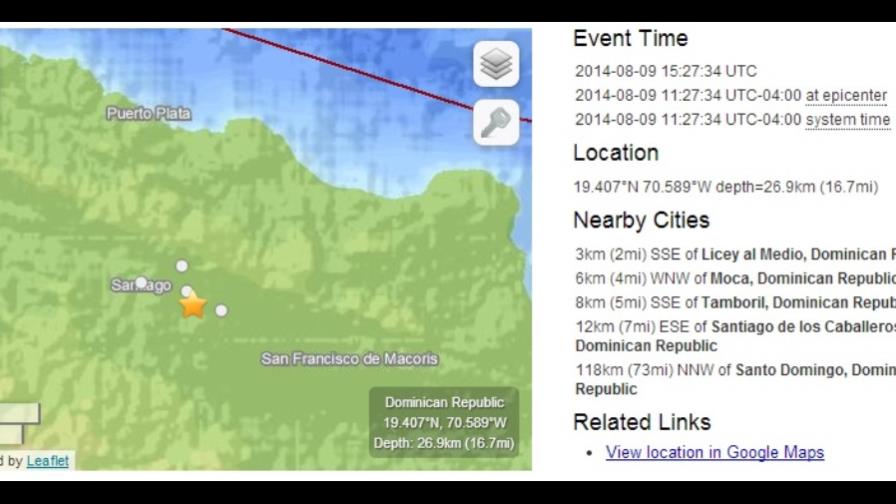Select the white dot just above the star
This screenshot has width=896, height=504.
pos(186,291)
